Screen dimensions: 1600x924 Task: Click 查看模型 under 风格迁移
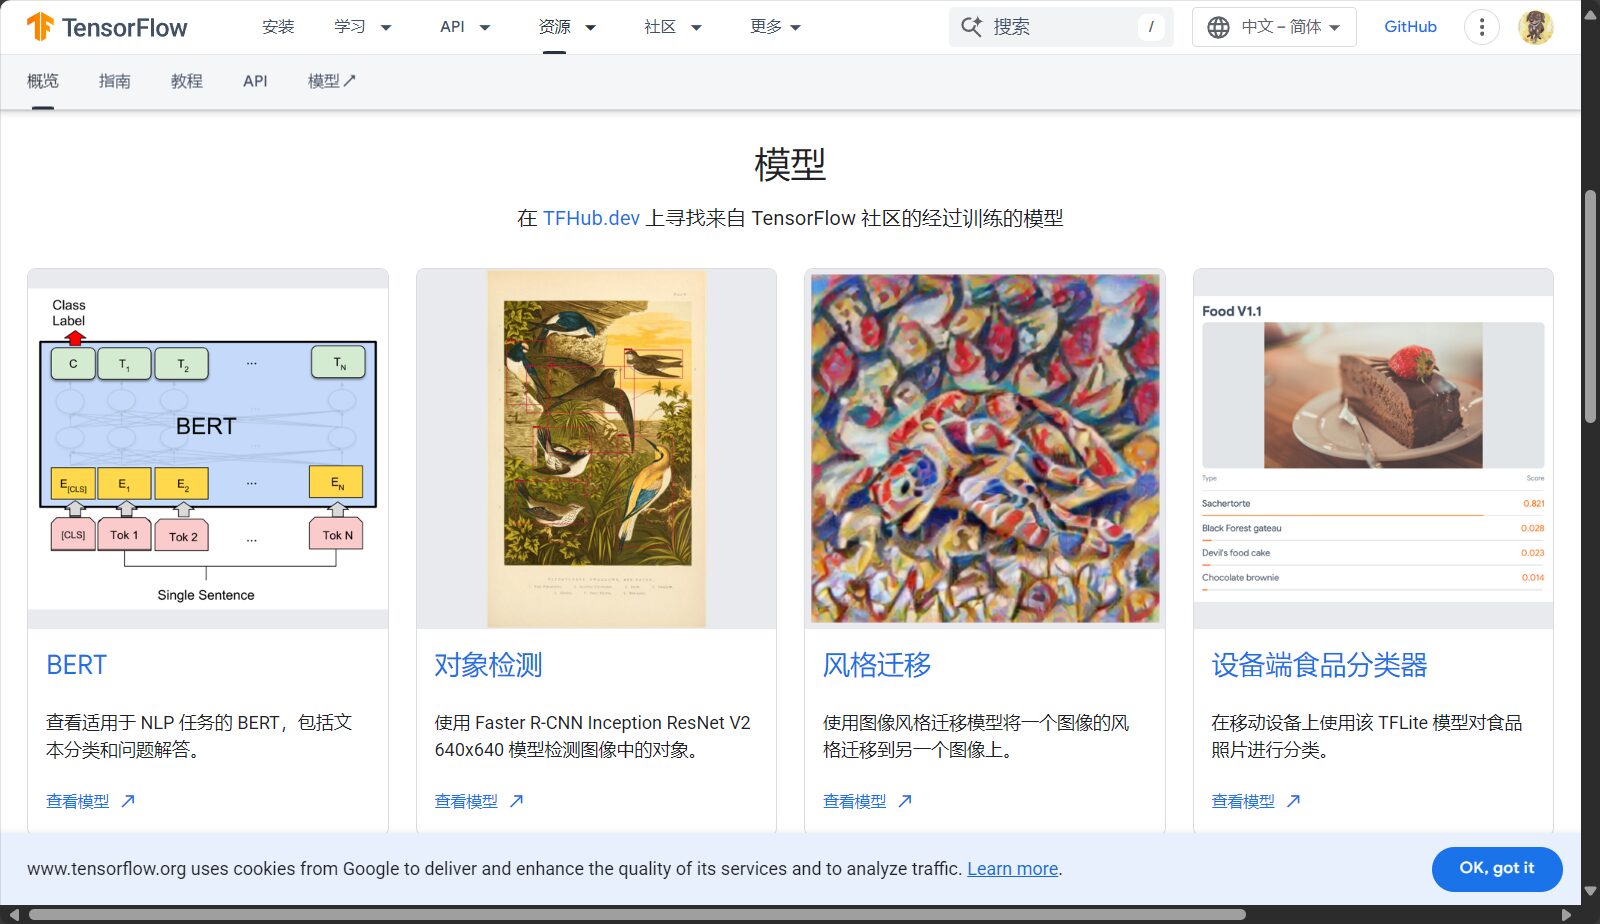pos(855,801)
